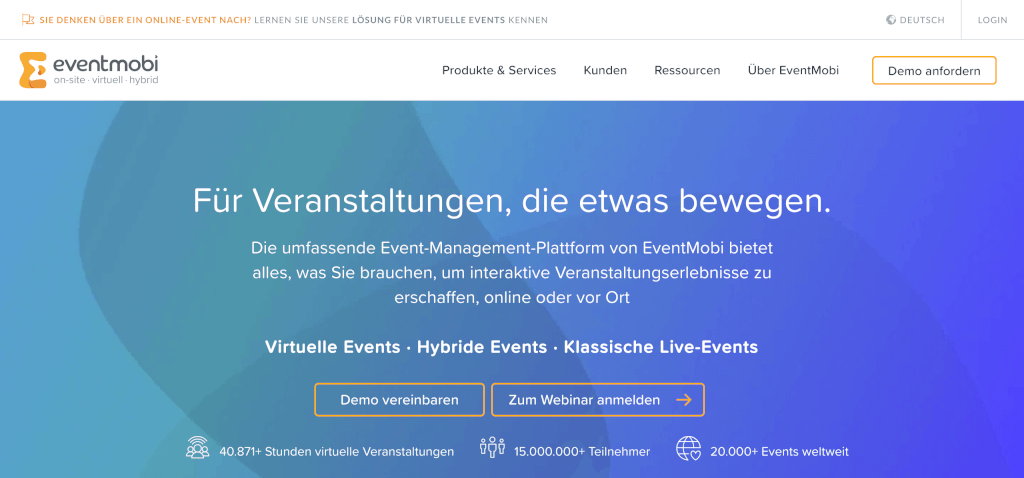Click the '15.000.000+ Teilnehmer' text
The height and width of the screenshot is (478, 1024).
pyautogui.click(x=582, y=451)
